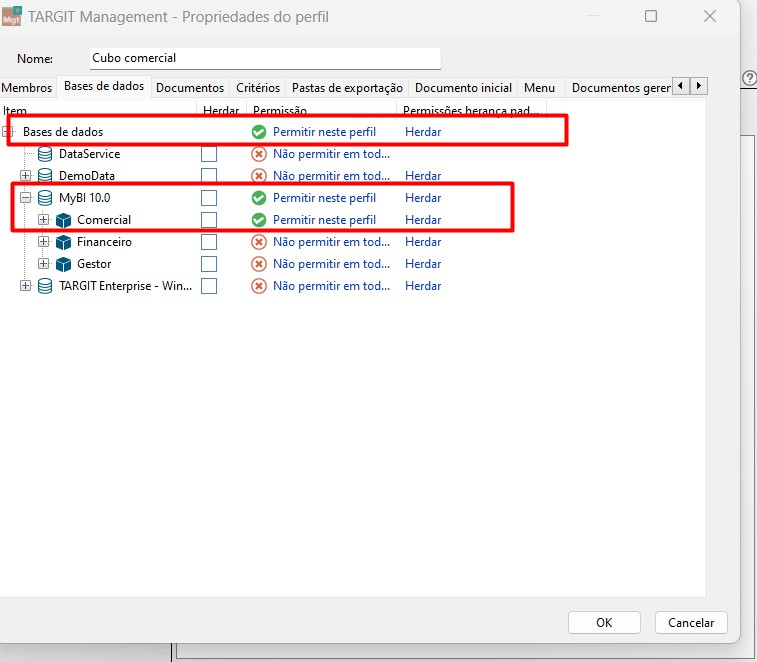
Task: Open the Documentos tab
Action: (x=190, y=88)
